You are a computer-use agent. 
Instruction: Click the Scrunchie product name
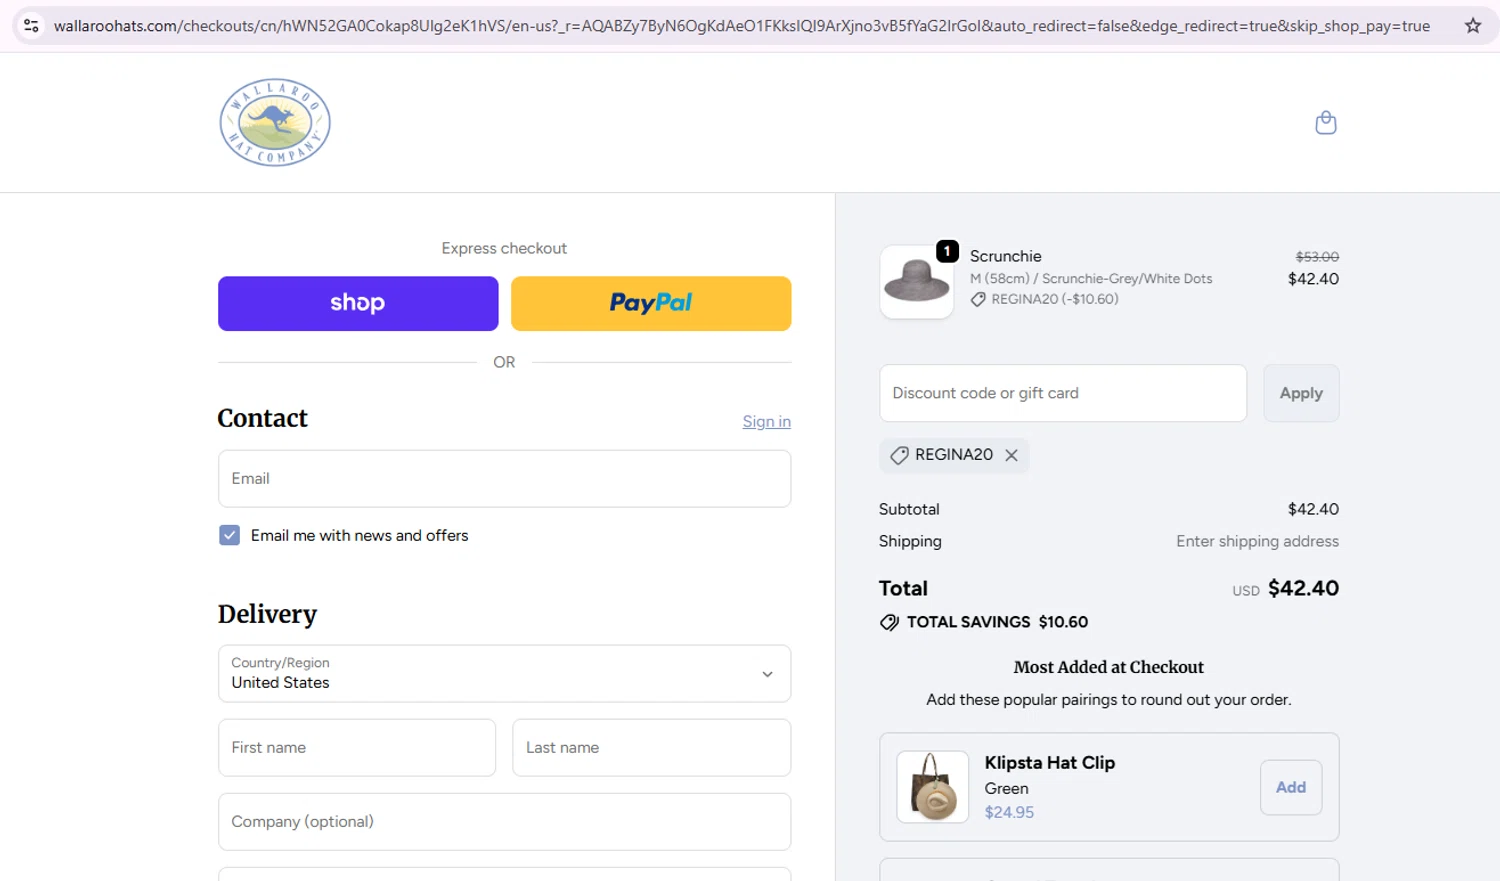pos(1006,256)
